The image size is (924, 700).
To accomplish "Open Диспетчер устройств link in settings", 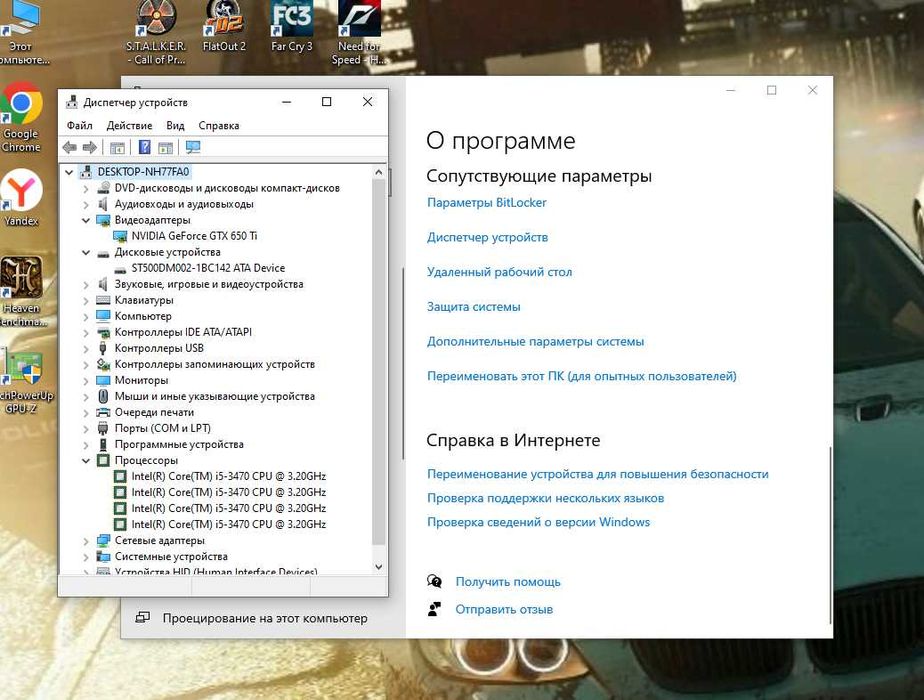I will tap(487, 237).
